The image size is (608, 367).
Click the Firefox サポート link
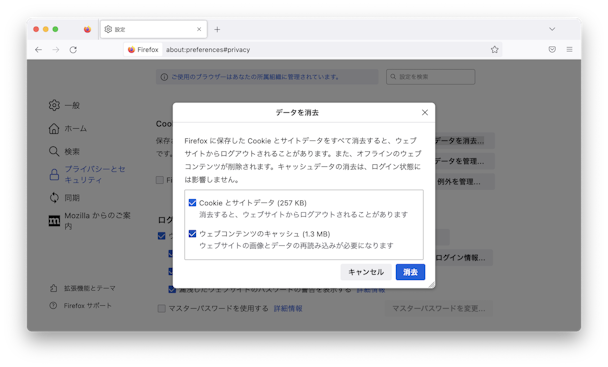click(81, 306)
